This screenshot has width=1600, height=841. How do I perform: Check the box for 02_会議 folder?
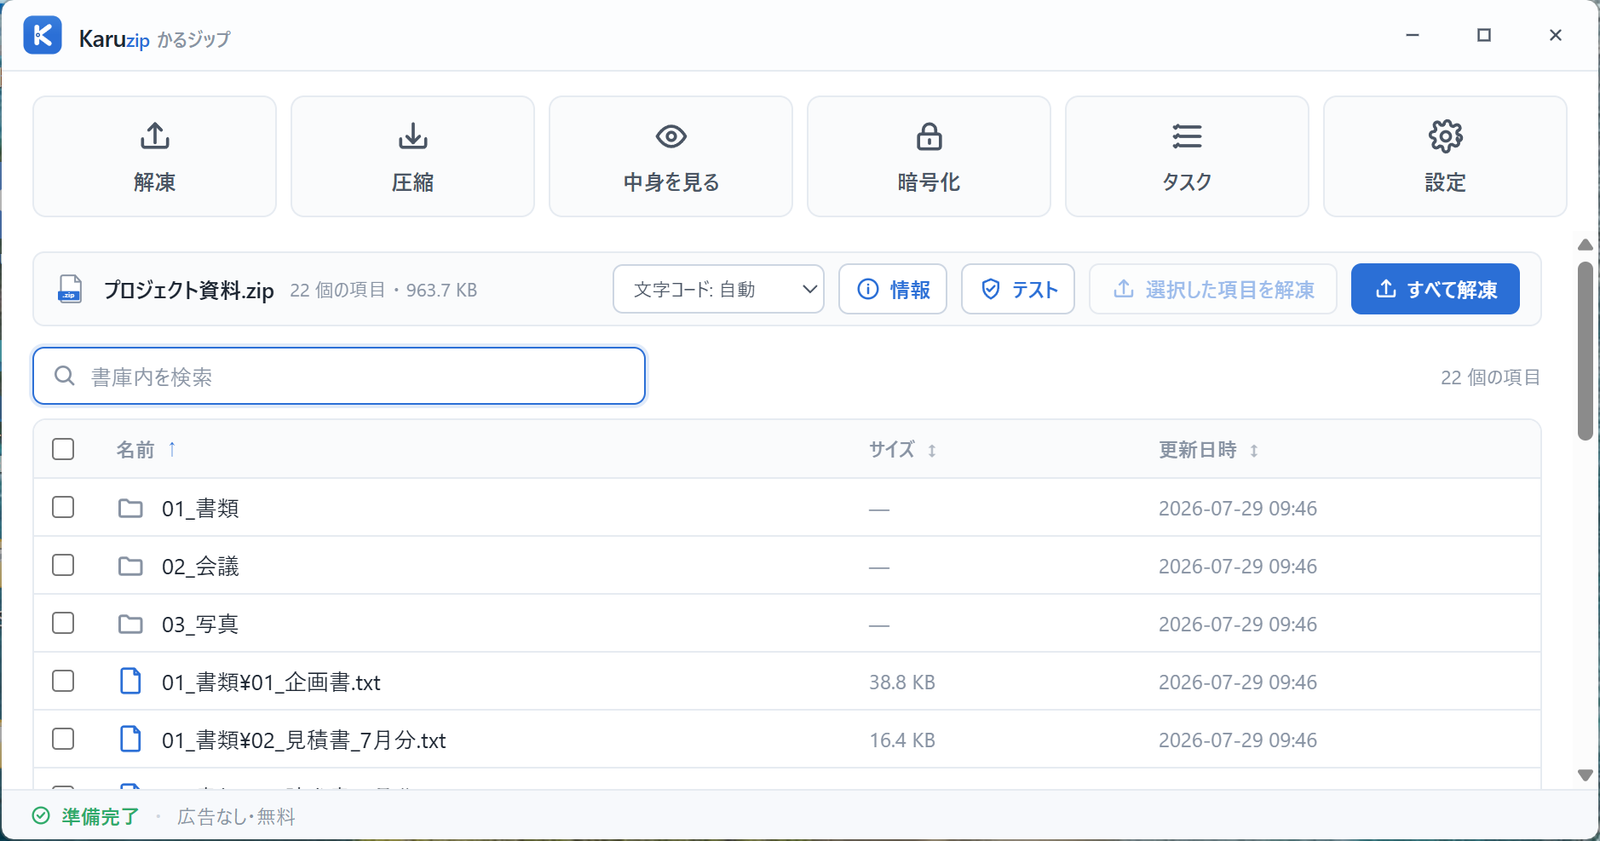[x=63, y=565]
